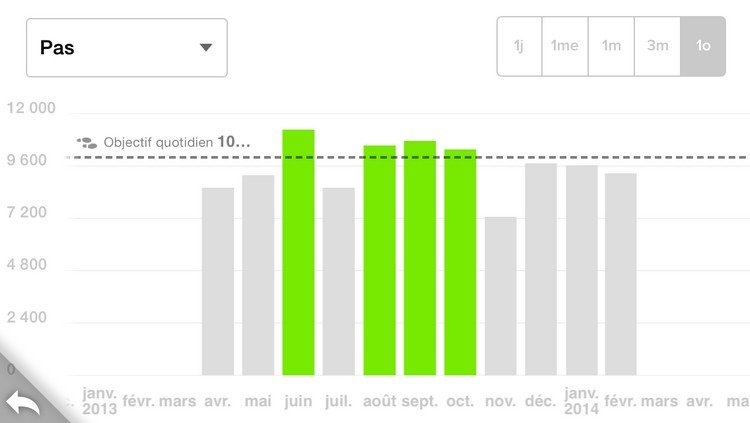This screenshot has height=423, width=750.
Task: Expand the dropdown using its arrow
Action: (x=206, y=47)
